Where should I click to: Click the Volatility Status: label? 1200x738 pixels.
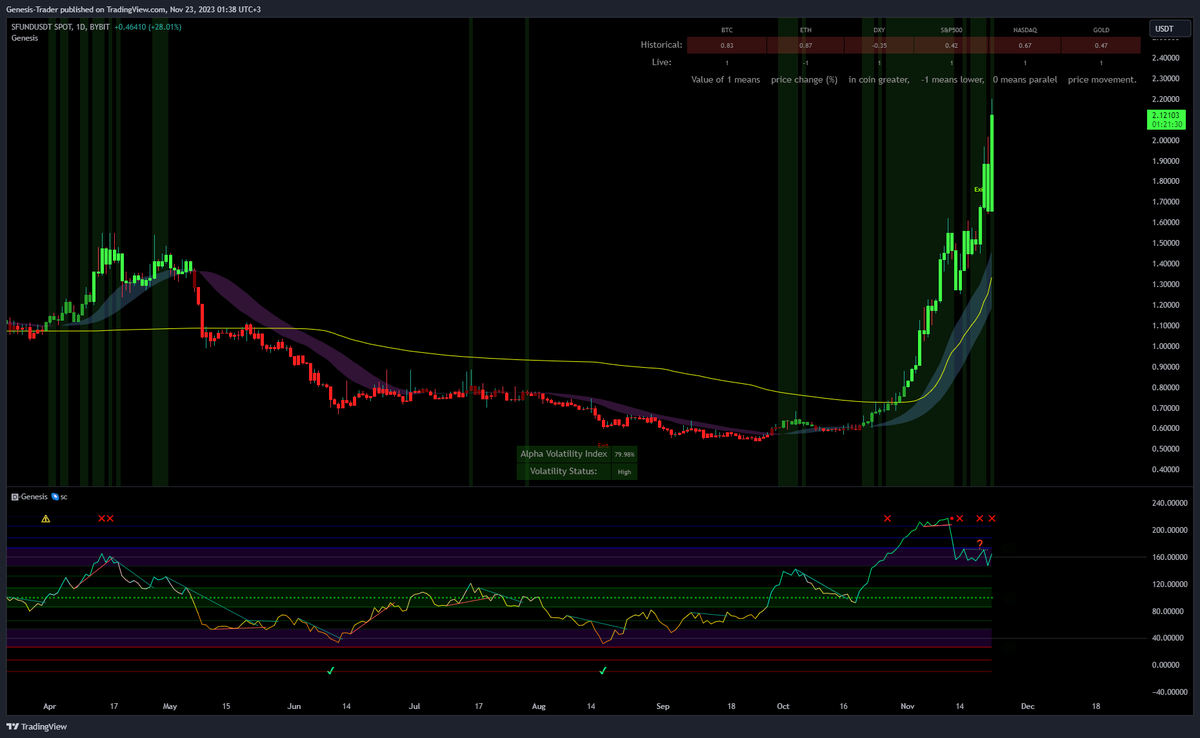(563, 471)
